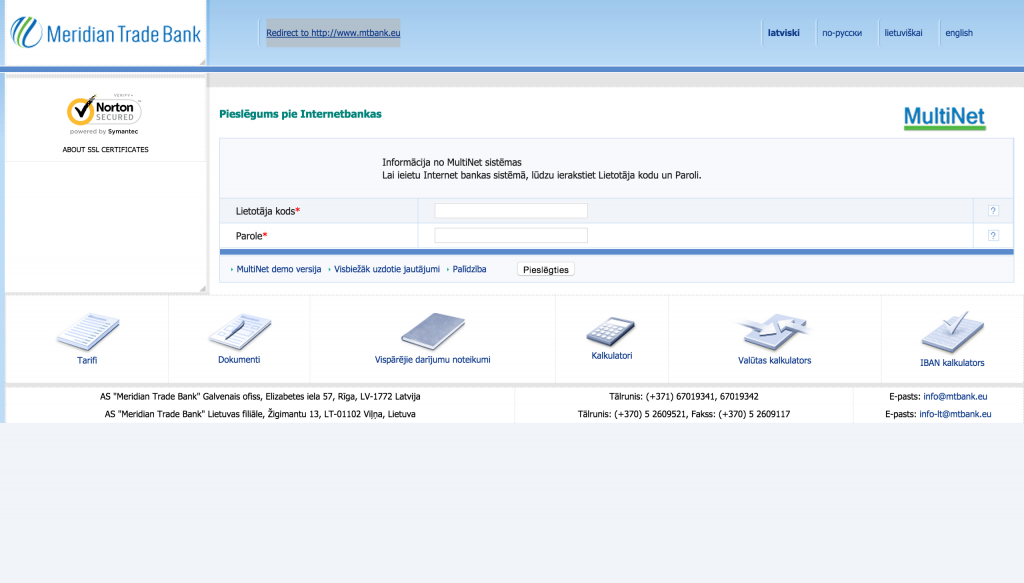Click the Vispārējie darījumu noteikumi book icon
1024x583 pixels.
432,331
